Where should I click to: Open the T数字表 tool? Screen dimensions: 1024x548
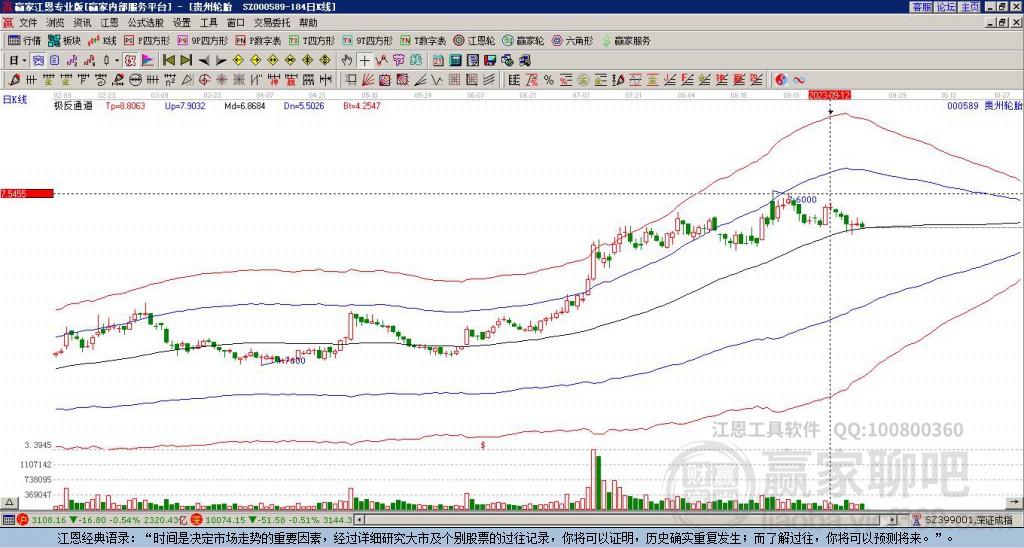[x=423, y=40]
